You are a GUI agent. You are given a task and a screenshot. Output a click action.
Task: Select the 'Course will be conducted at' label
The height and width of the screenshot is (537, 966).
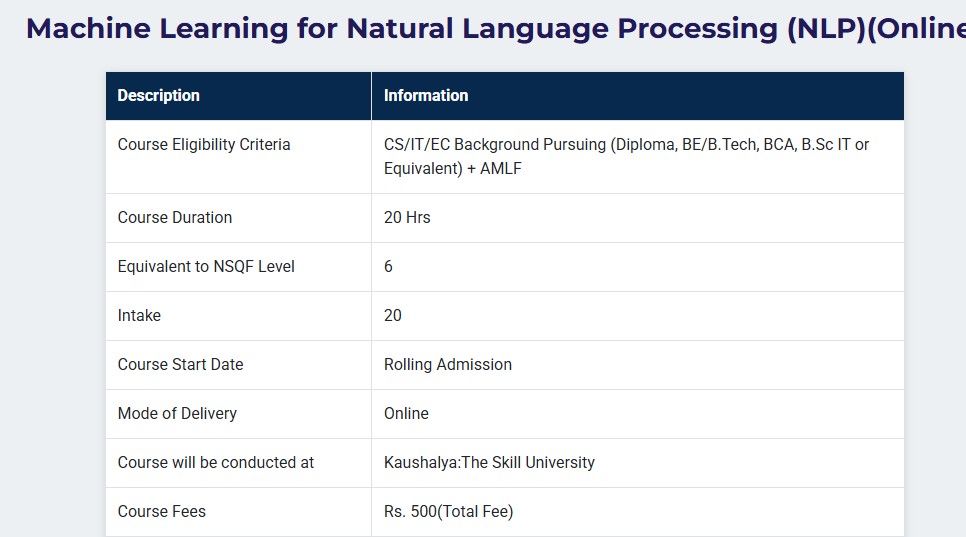216,463
